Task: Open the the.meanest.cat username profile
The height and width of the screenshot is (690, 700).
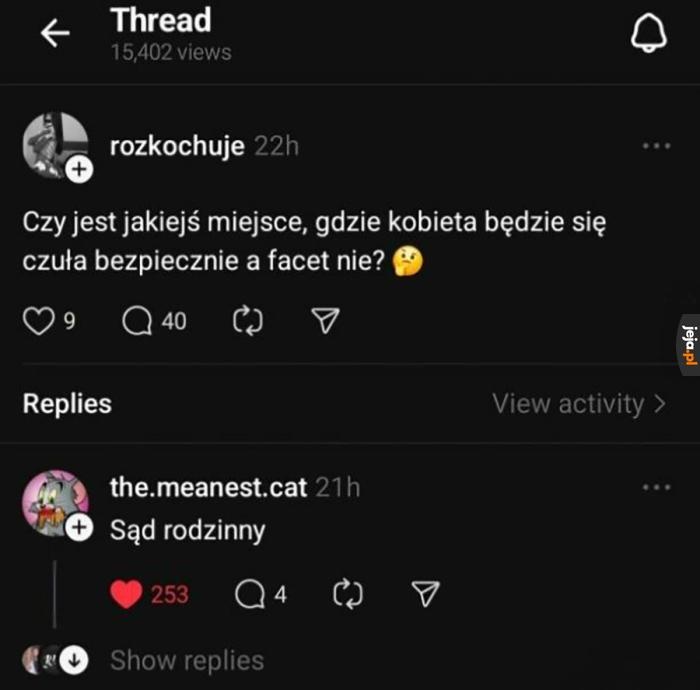Action: pyautogui.click(x=208, y=488)
